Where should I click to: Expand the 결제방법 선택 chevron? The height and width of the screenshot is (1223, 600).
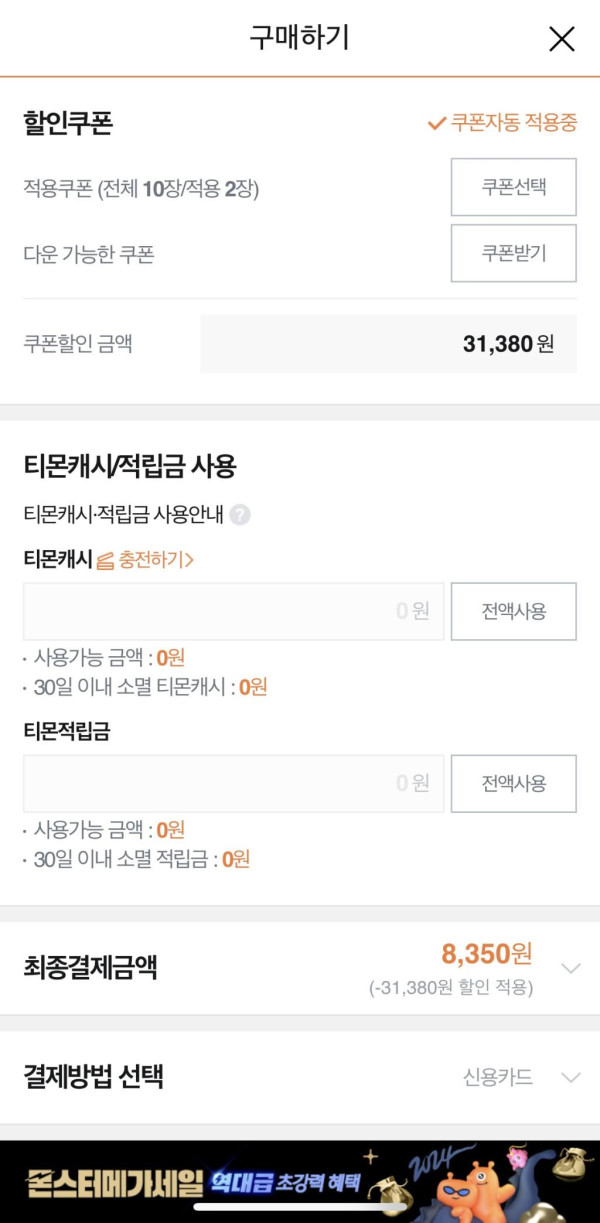(571, 1077)
